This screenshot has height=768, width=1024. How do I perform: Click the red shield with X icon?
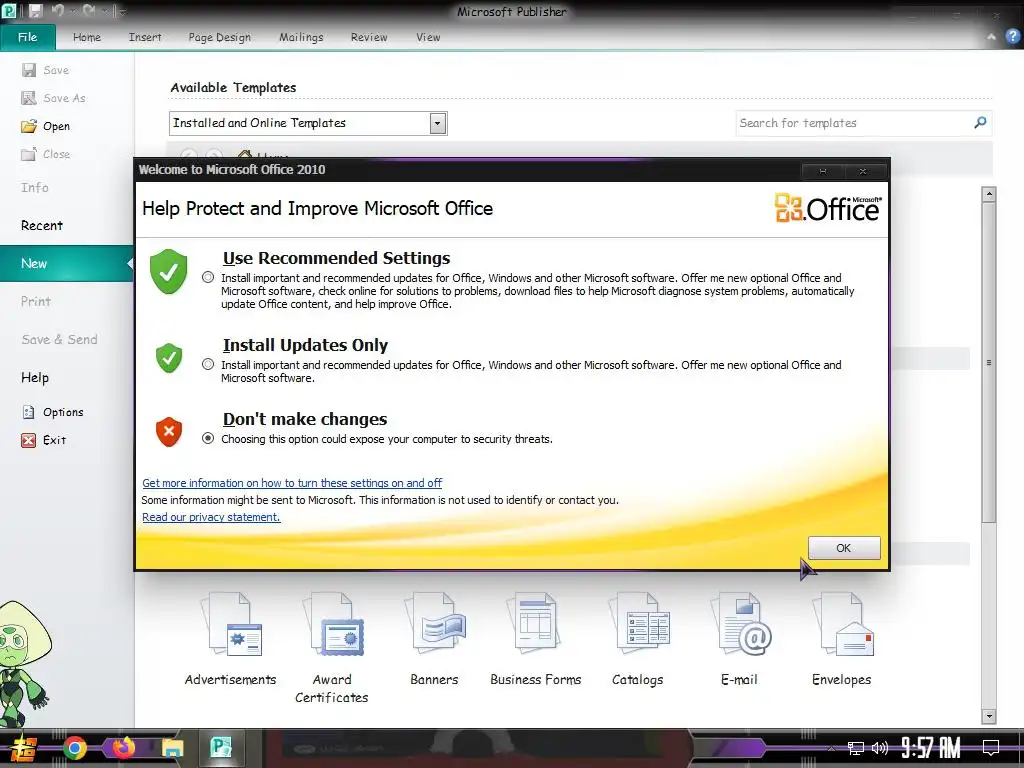coord(168,432)
